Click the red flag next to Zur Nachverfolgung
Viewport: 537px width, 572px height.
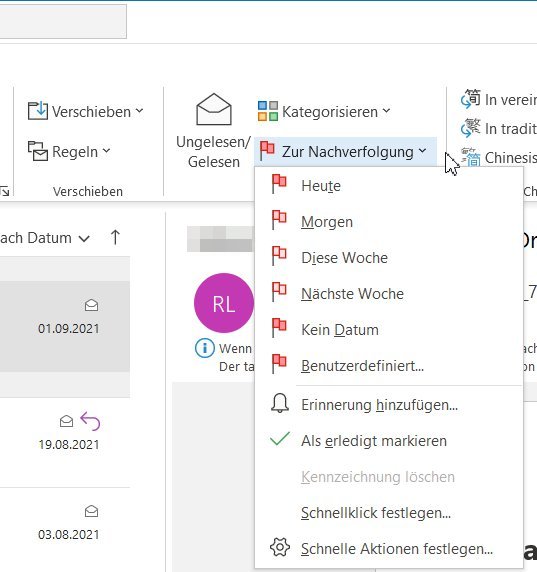point(267,151)
